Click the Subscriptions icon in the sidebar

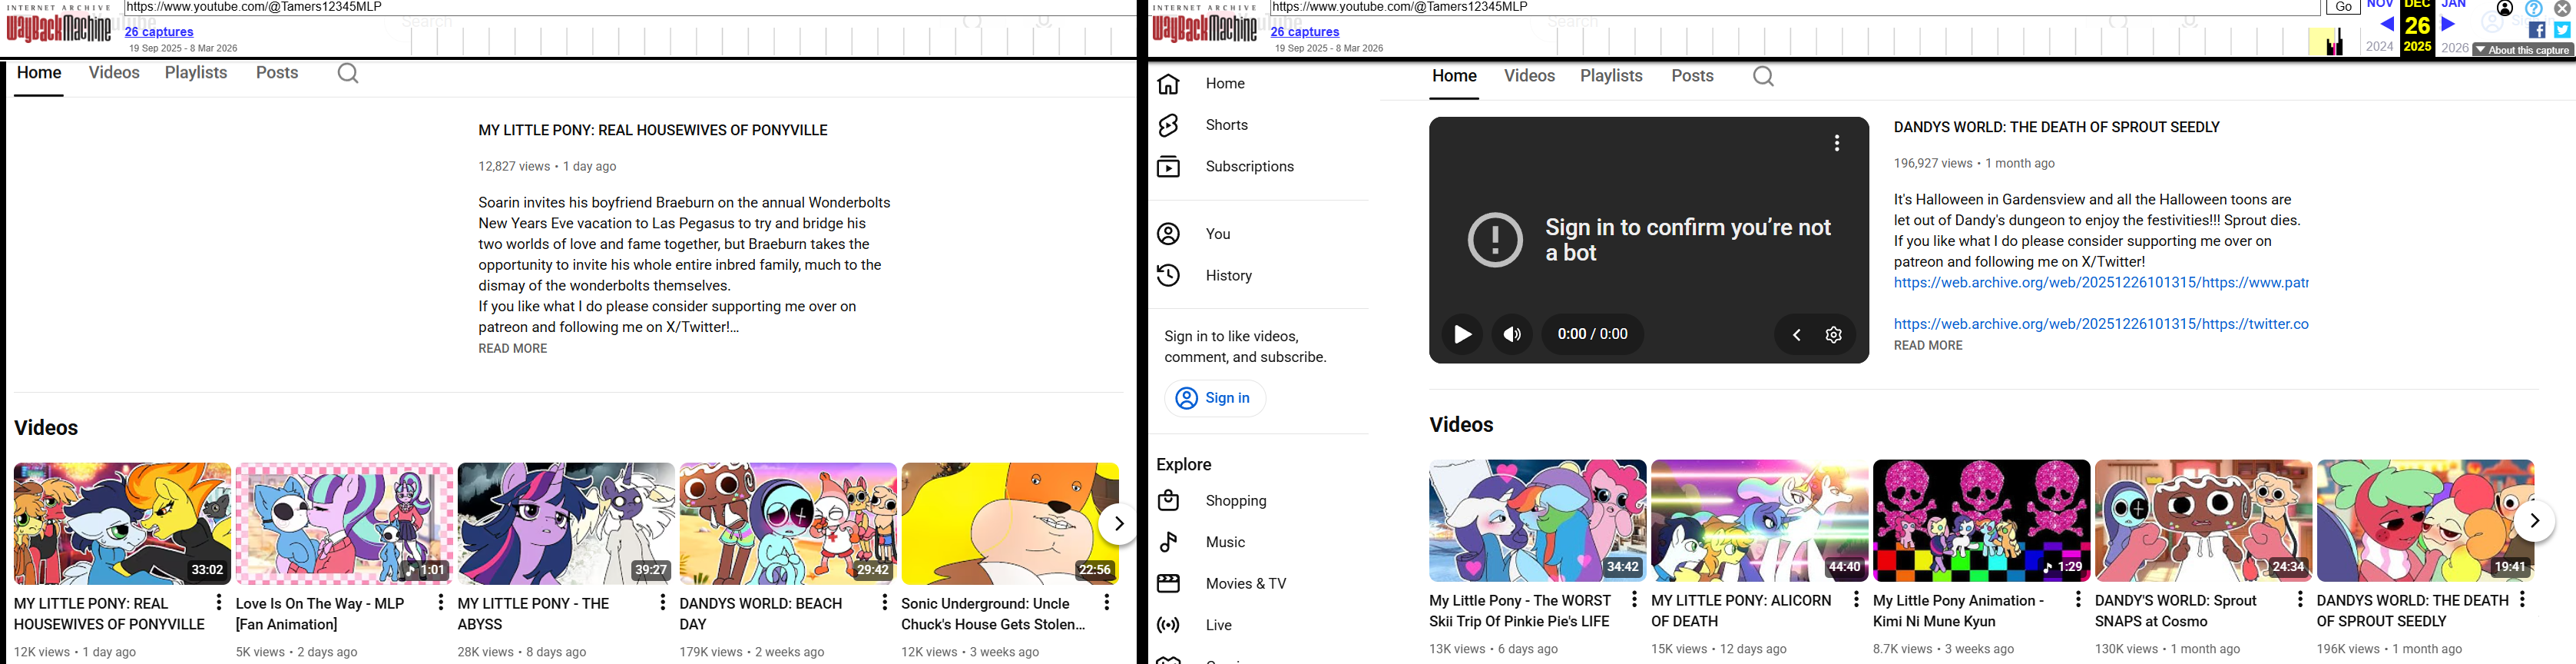tap(1168, 166)
